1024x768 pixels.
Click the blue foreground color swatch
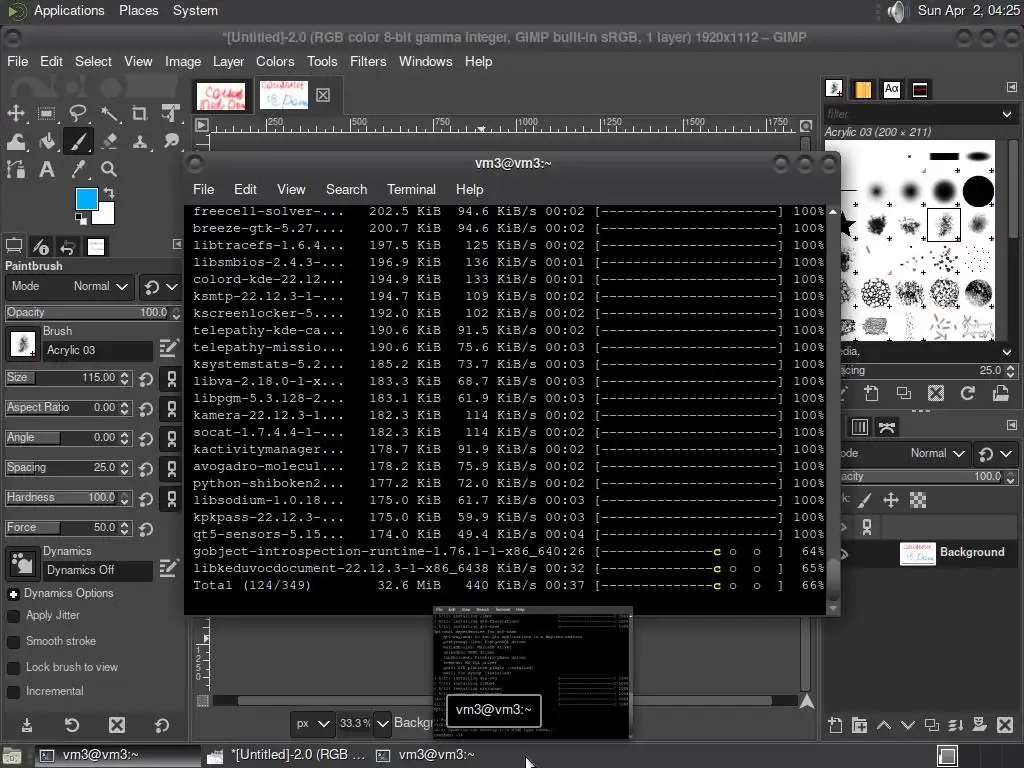[86, 199]
